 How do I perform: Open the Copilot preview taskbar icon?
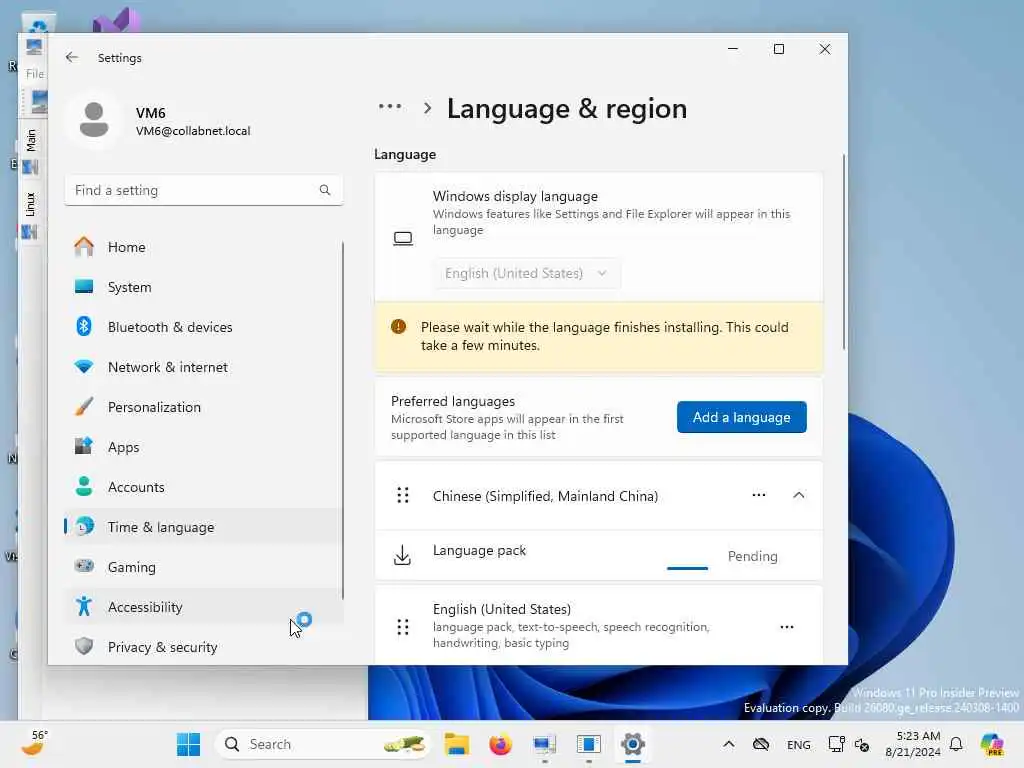(993, 744)
